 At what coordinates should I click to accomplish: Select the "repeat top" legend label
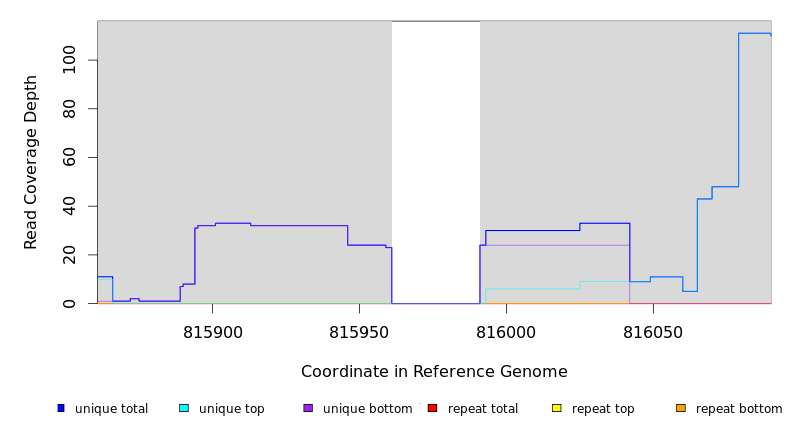pos(603,409)
